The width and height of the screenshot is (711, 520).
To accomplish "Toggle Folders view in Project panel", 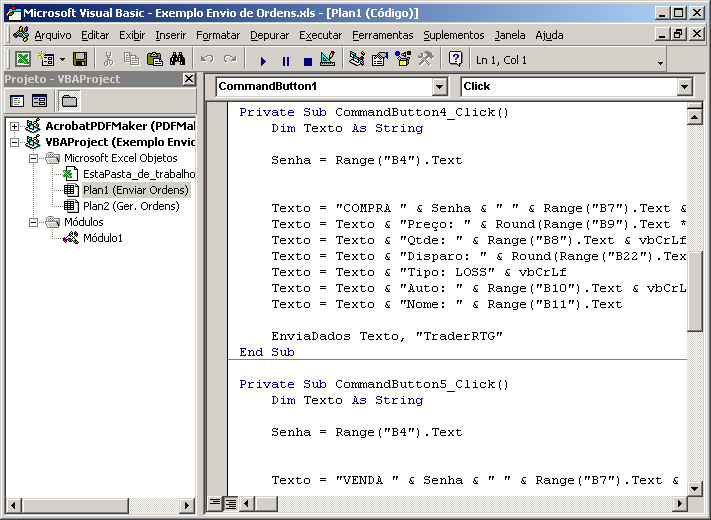I will 69,101.
